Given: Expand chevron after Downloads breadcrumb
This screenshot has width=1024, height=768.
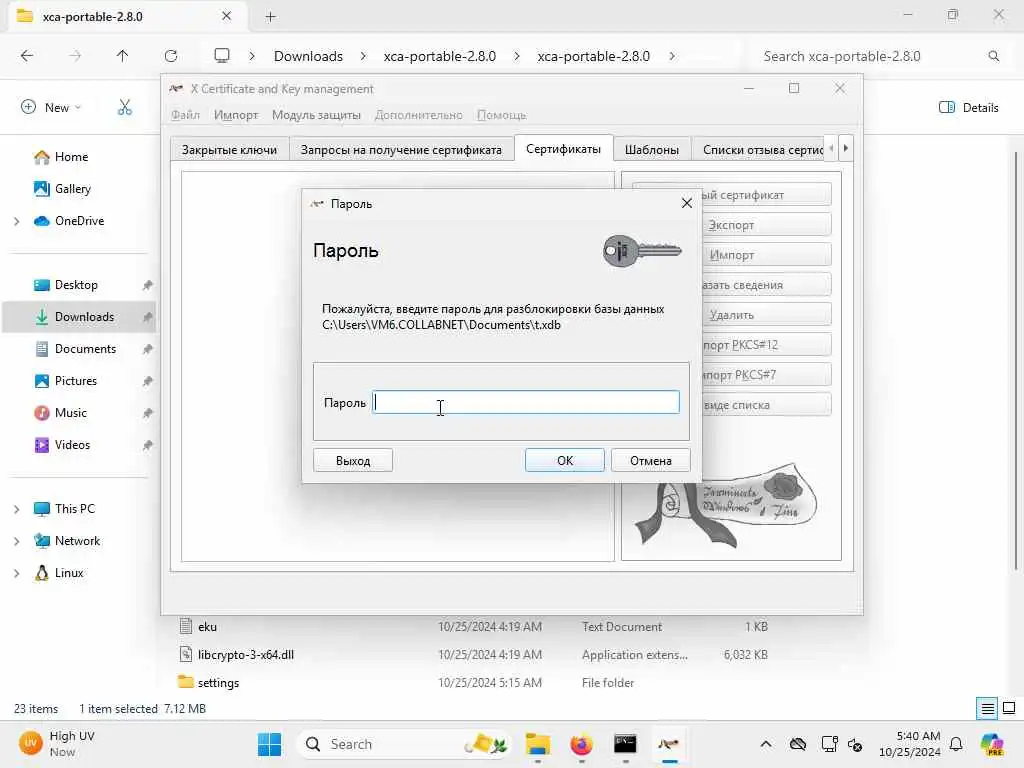Looking at the screenshot, I should click(x=363, y=56).
